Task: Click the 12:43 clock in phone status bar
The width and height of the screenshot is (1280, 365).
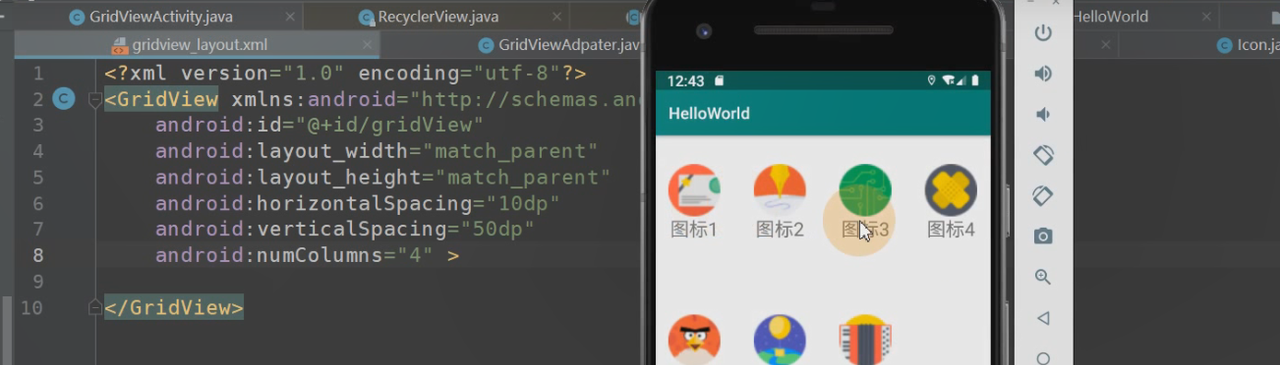Action: coord(685,80)
